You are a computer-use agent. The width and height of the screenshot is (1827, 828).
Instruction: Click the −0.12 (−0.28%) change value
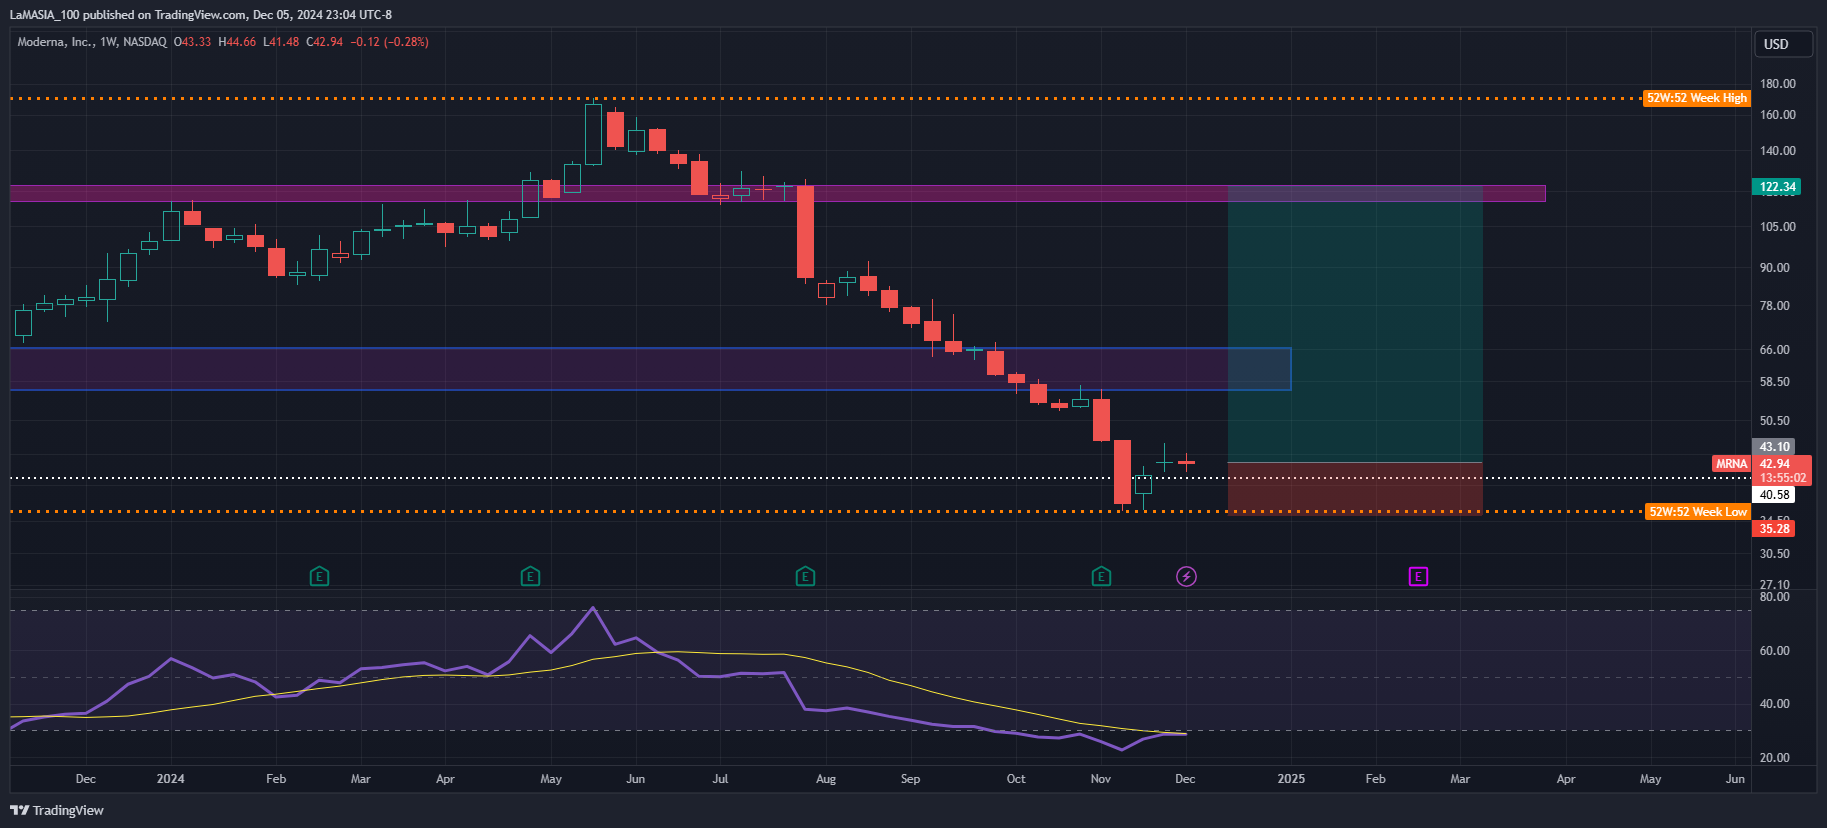tap(389, 42)
